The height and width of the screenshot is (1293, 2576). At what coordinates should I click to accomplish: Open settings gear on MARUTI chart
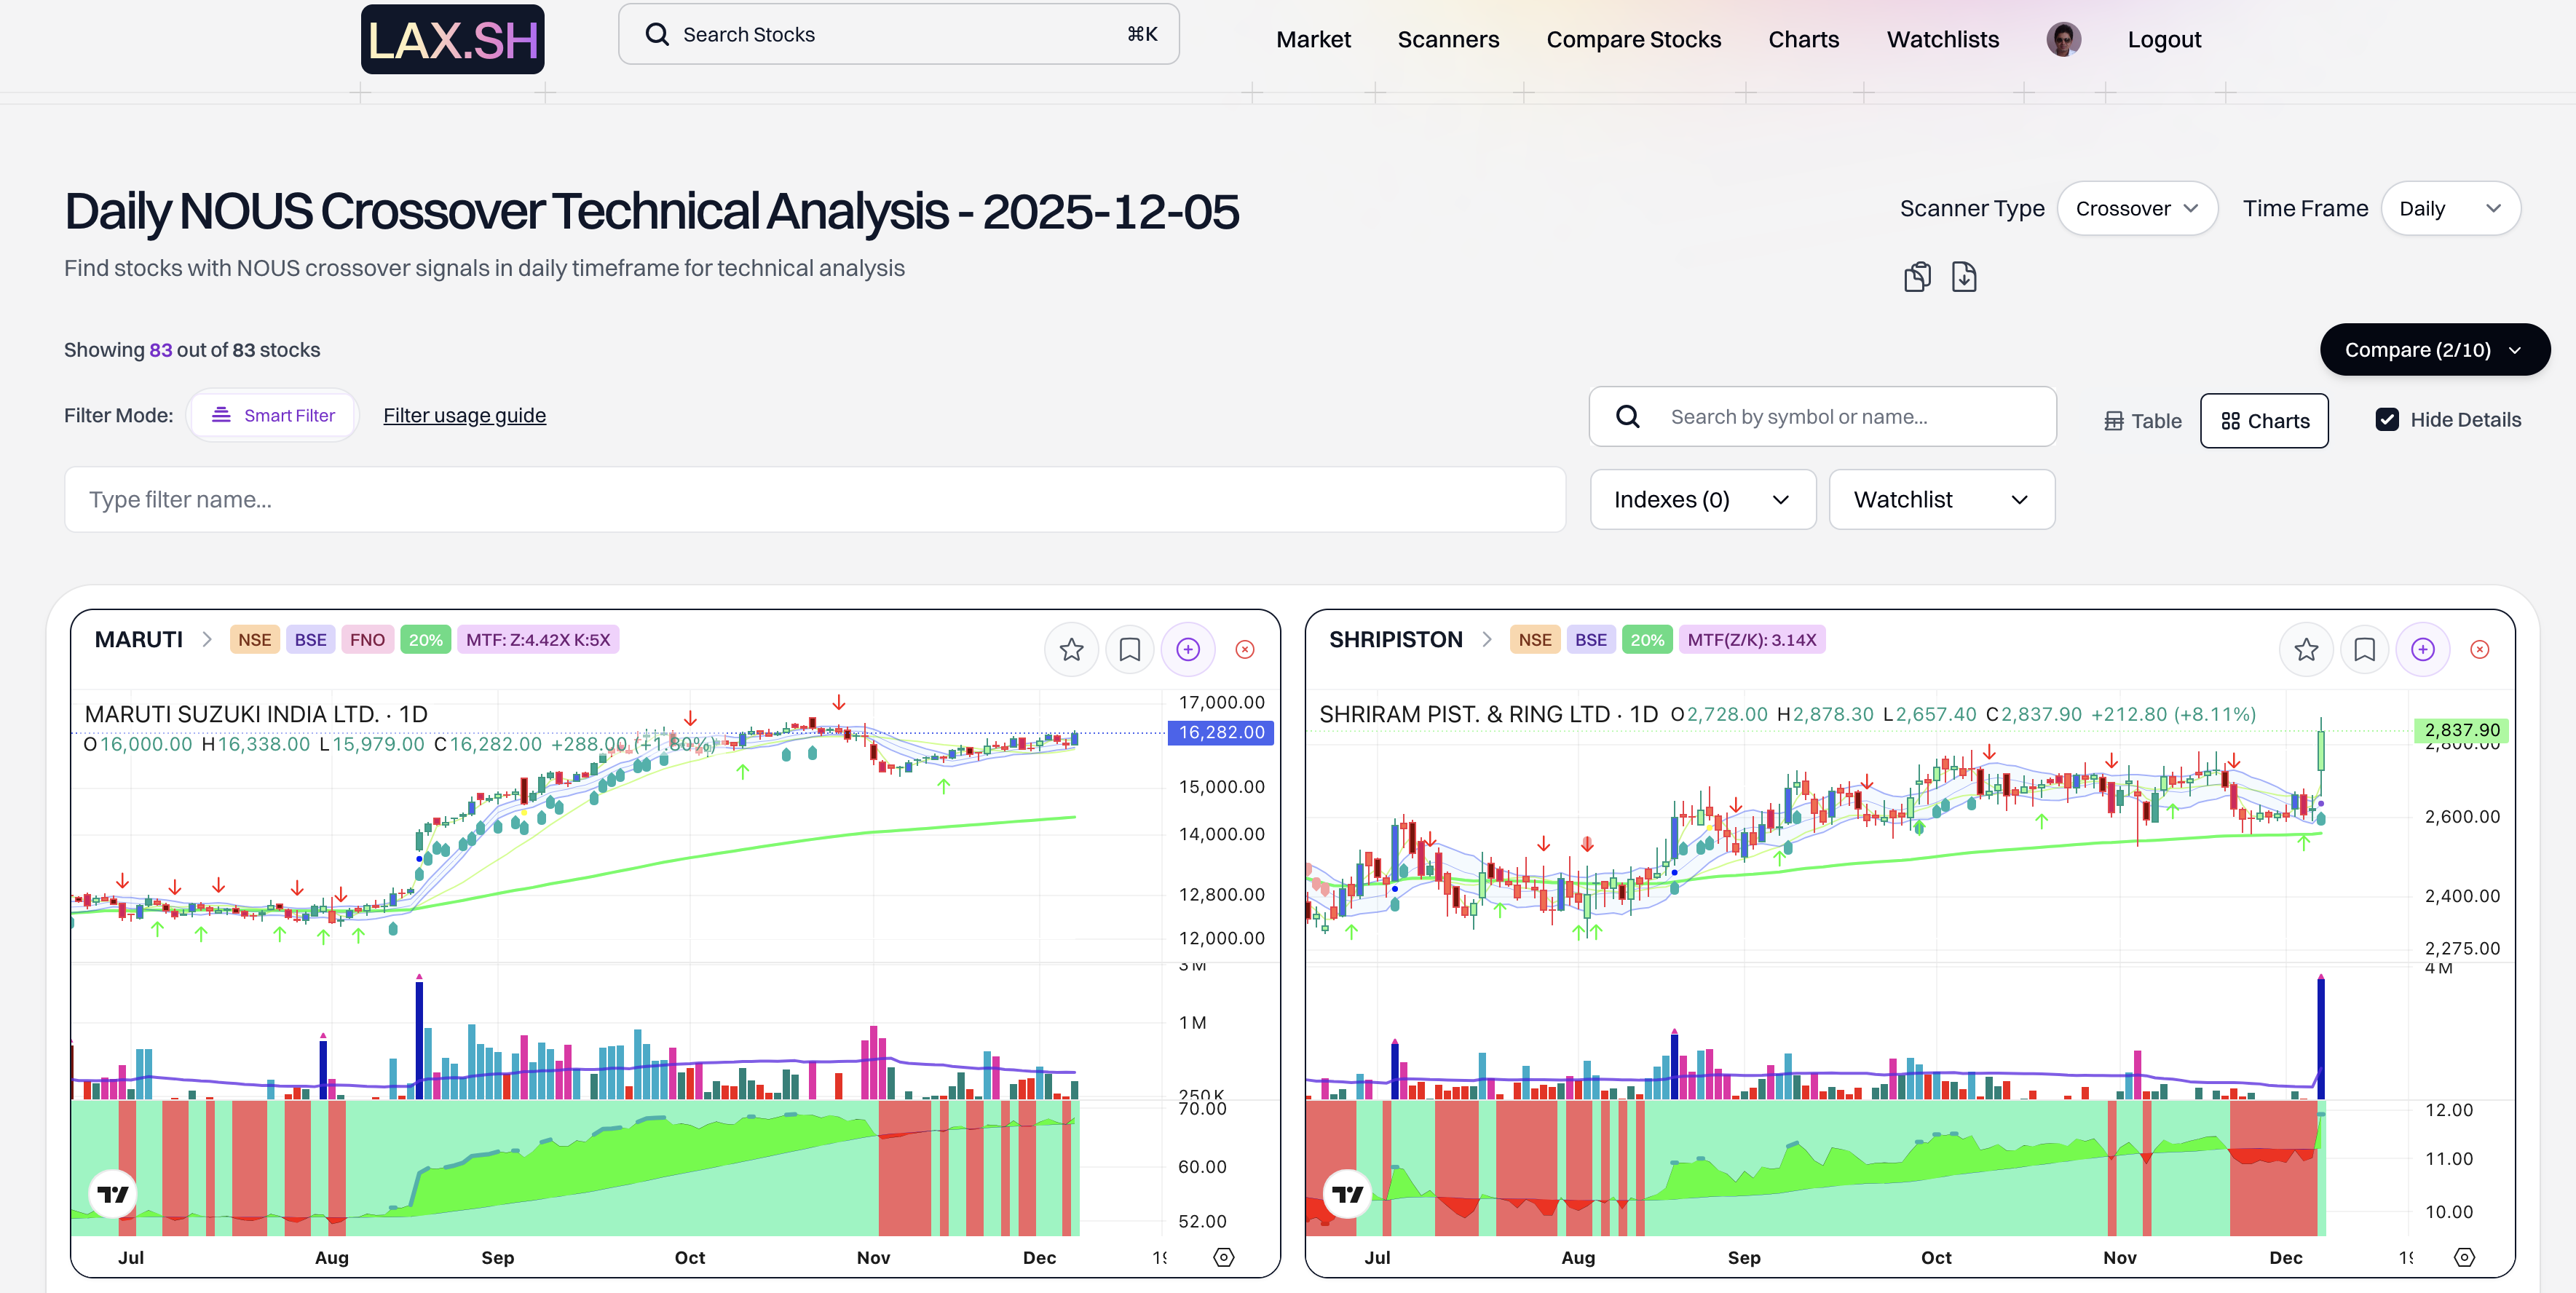tap(1223, 1257)
